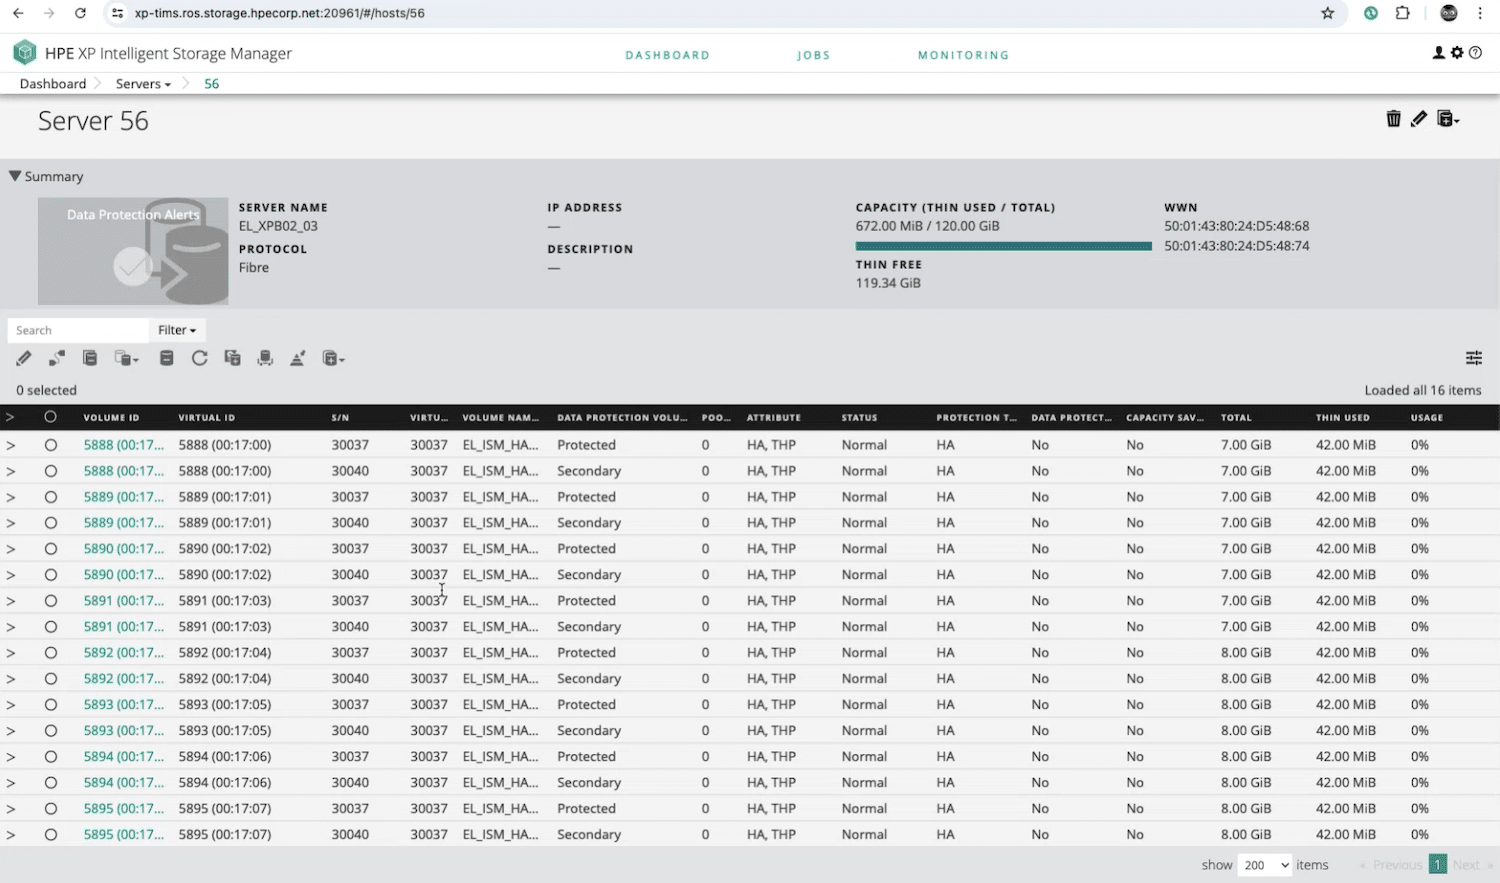Click the pencil edit icon in the volume toolbar
The width and height of the screenshot is (1500, 883).
(x=24, y=358)
